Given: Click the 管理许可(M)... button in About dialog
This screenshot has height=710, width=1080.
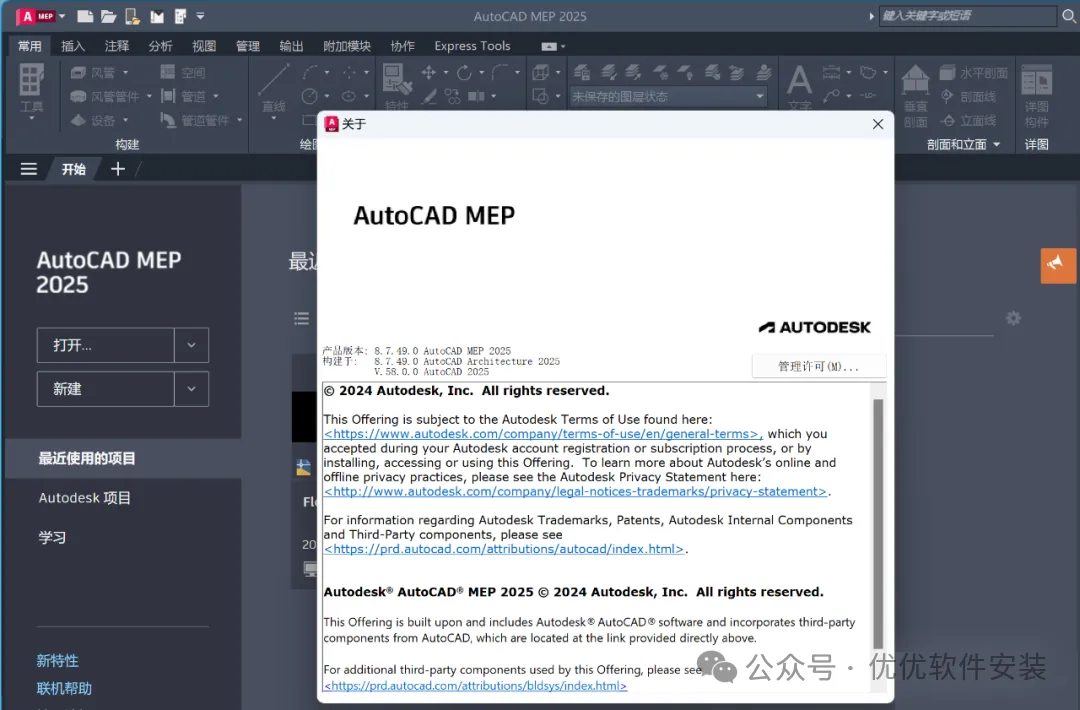Looking at the screenshot, I should [x=818, y=366].
